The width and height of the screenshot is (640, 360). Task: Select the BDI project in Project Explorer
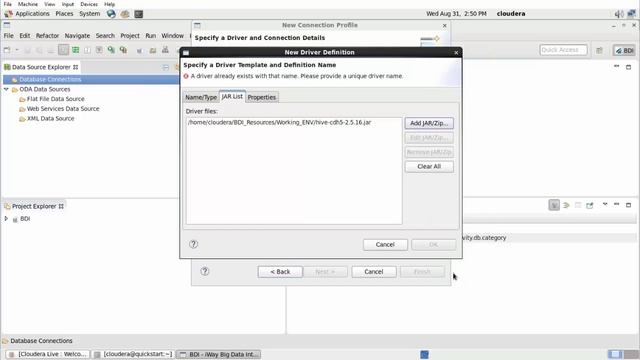tap(25, 219)
